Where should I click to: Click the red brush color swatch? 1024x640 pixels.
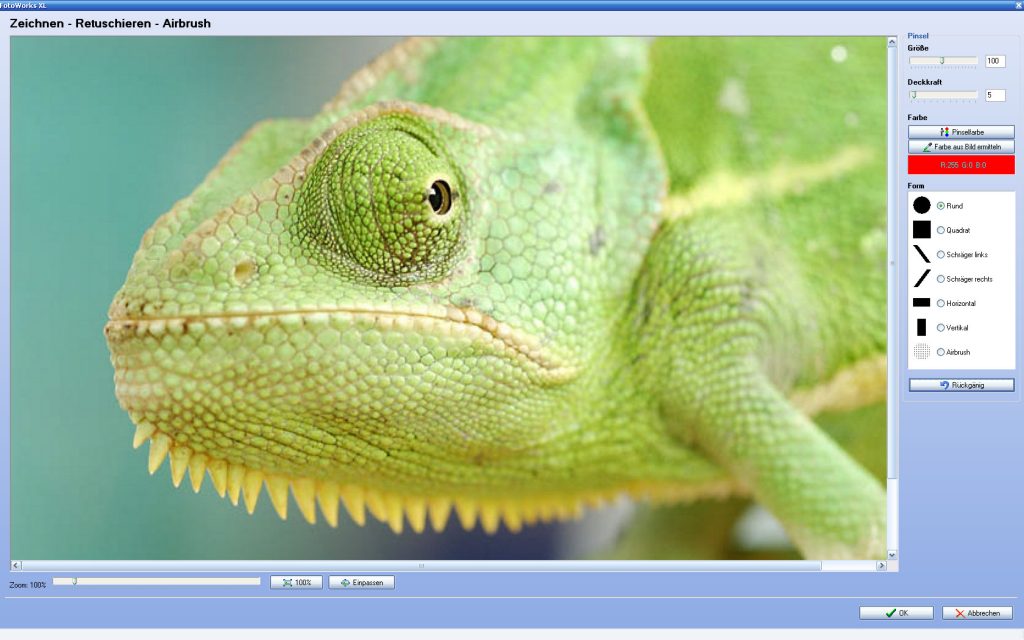[961, 165]
